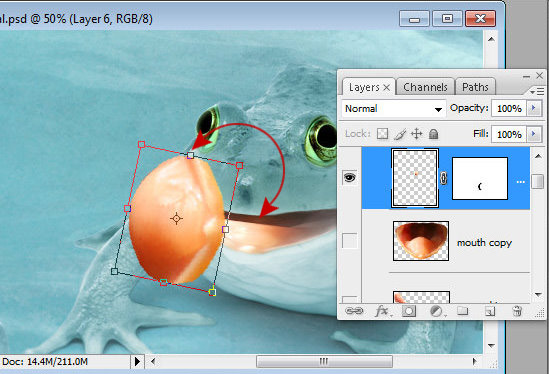Toggle lock all padlock icon
Screen dimensions: 549x374
pyautogui.click(x=433, y=134)
